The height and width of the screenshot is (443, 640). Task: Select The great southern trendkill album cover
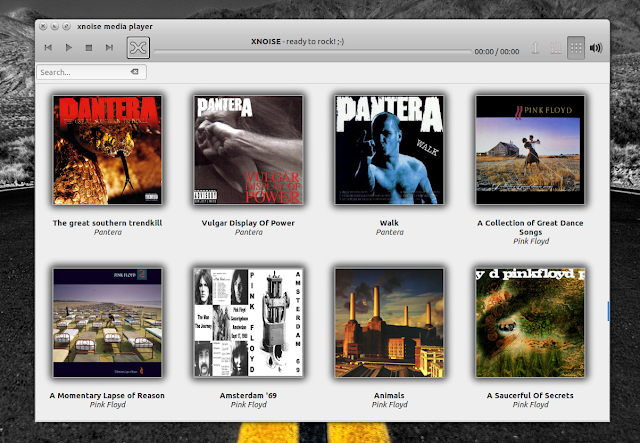point(107,150)
